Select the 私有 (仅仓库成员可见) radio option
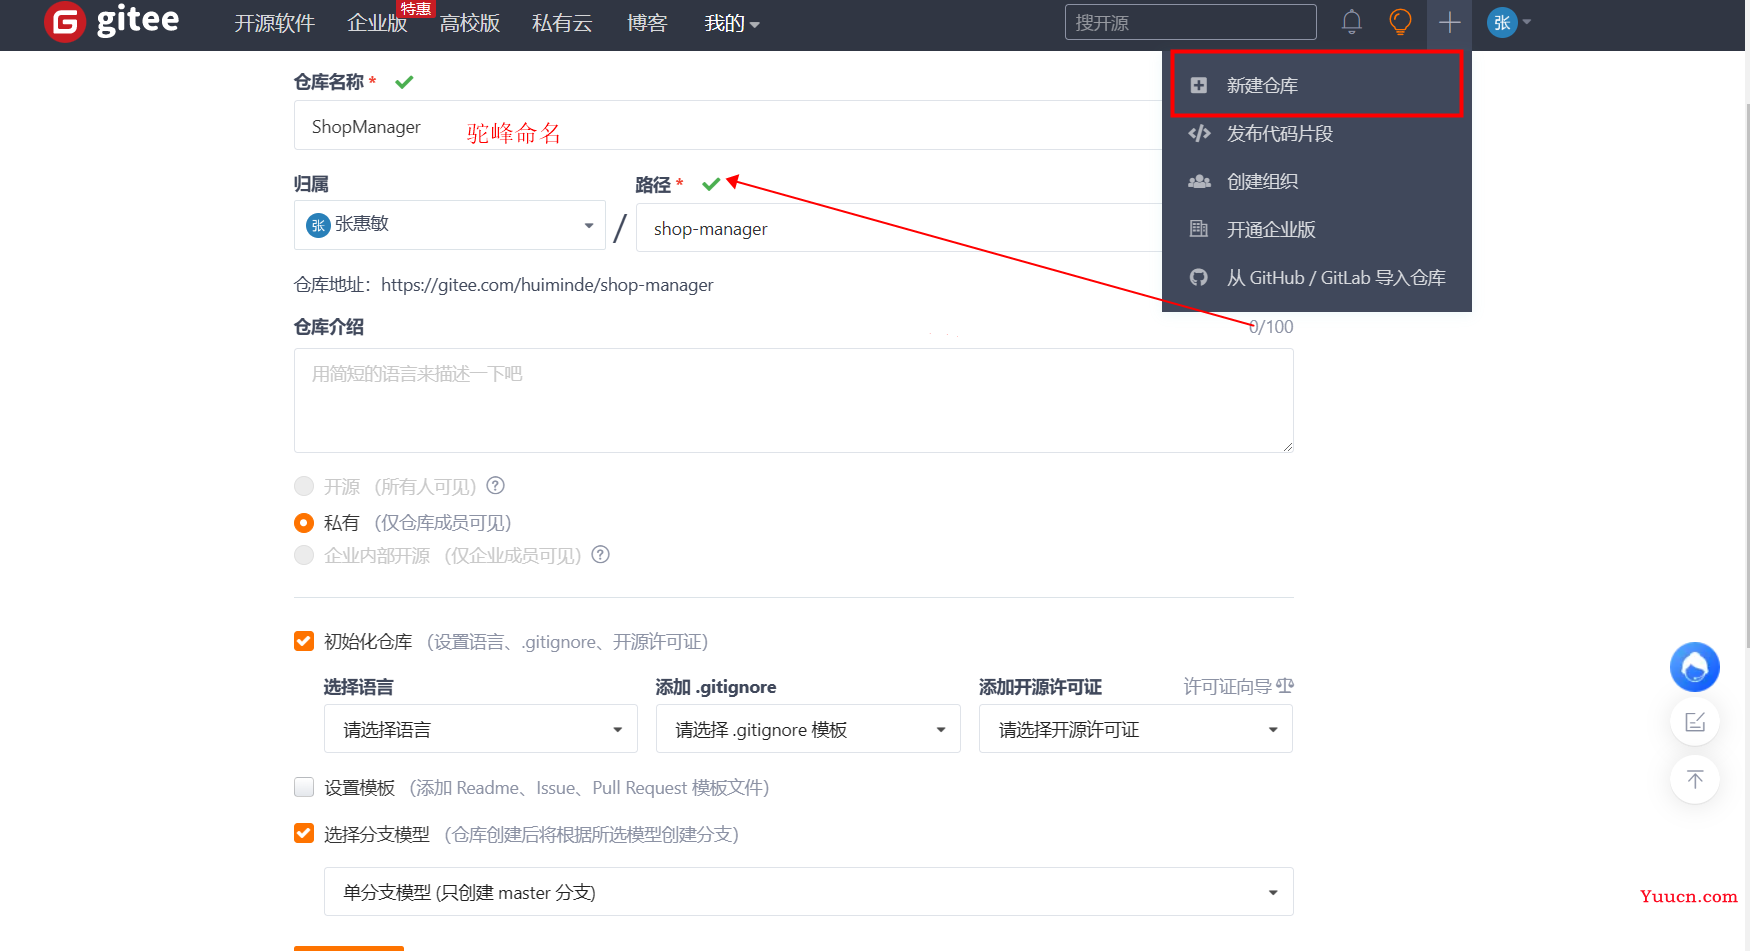1750x951 pixels. (x=304, y=523)
